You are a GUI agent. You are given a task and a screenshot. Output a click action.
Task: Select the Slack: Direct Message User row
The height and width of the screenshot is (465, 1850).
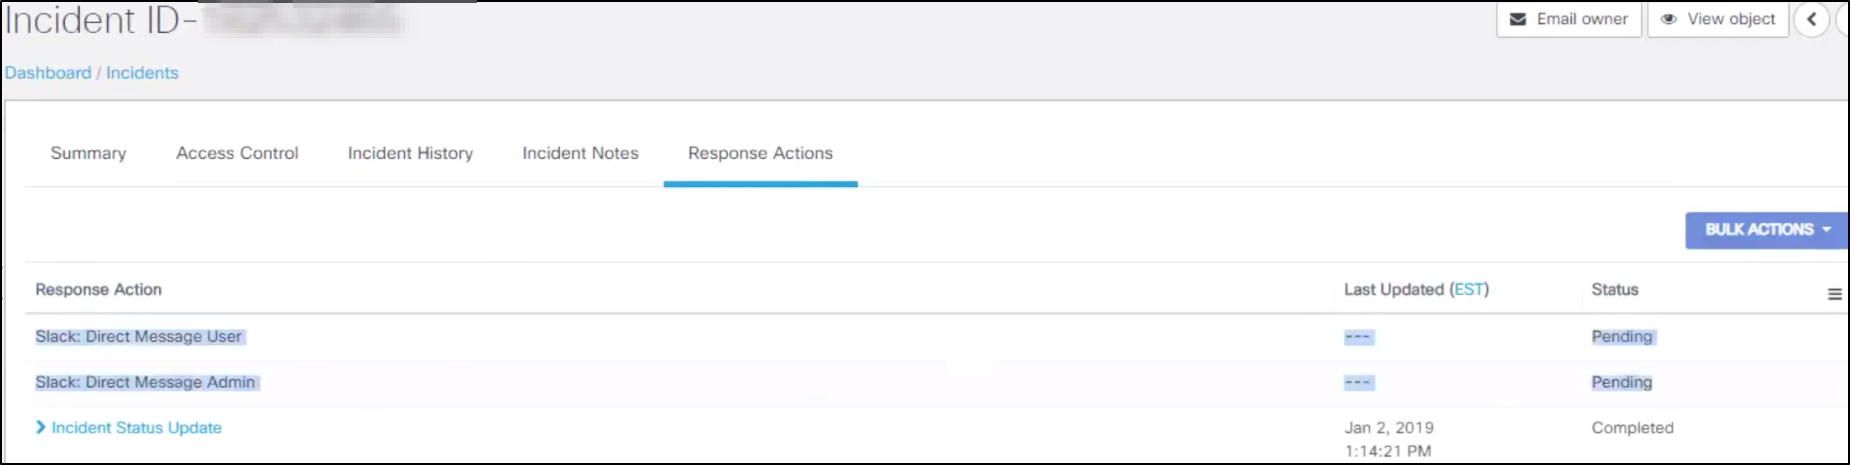click(936, 337)
